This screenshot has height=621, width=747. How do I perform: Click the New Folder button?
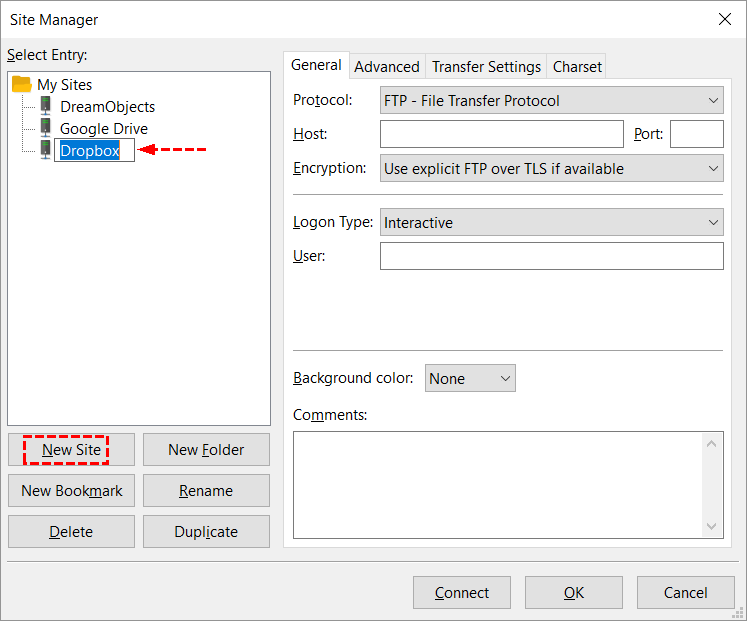206,450
